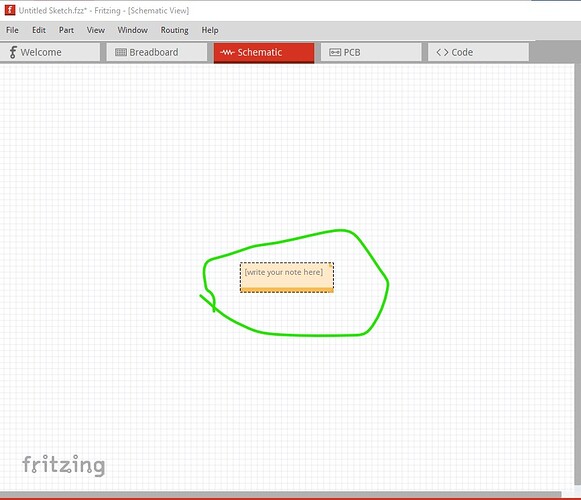Open the Window menu

(133, 30)
